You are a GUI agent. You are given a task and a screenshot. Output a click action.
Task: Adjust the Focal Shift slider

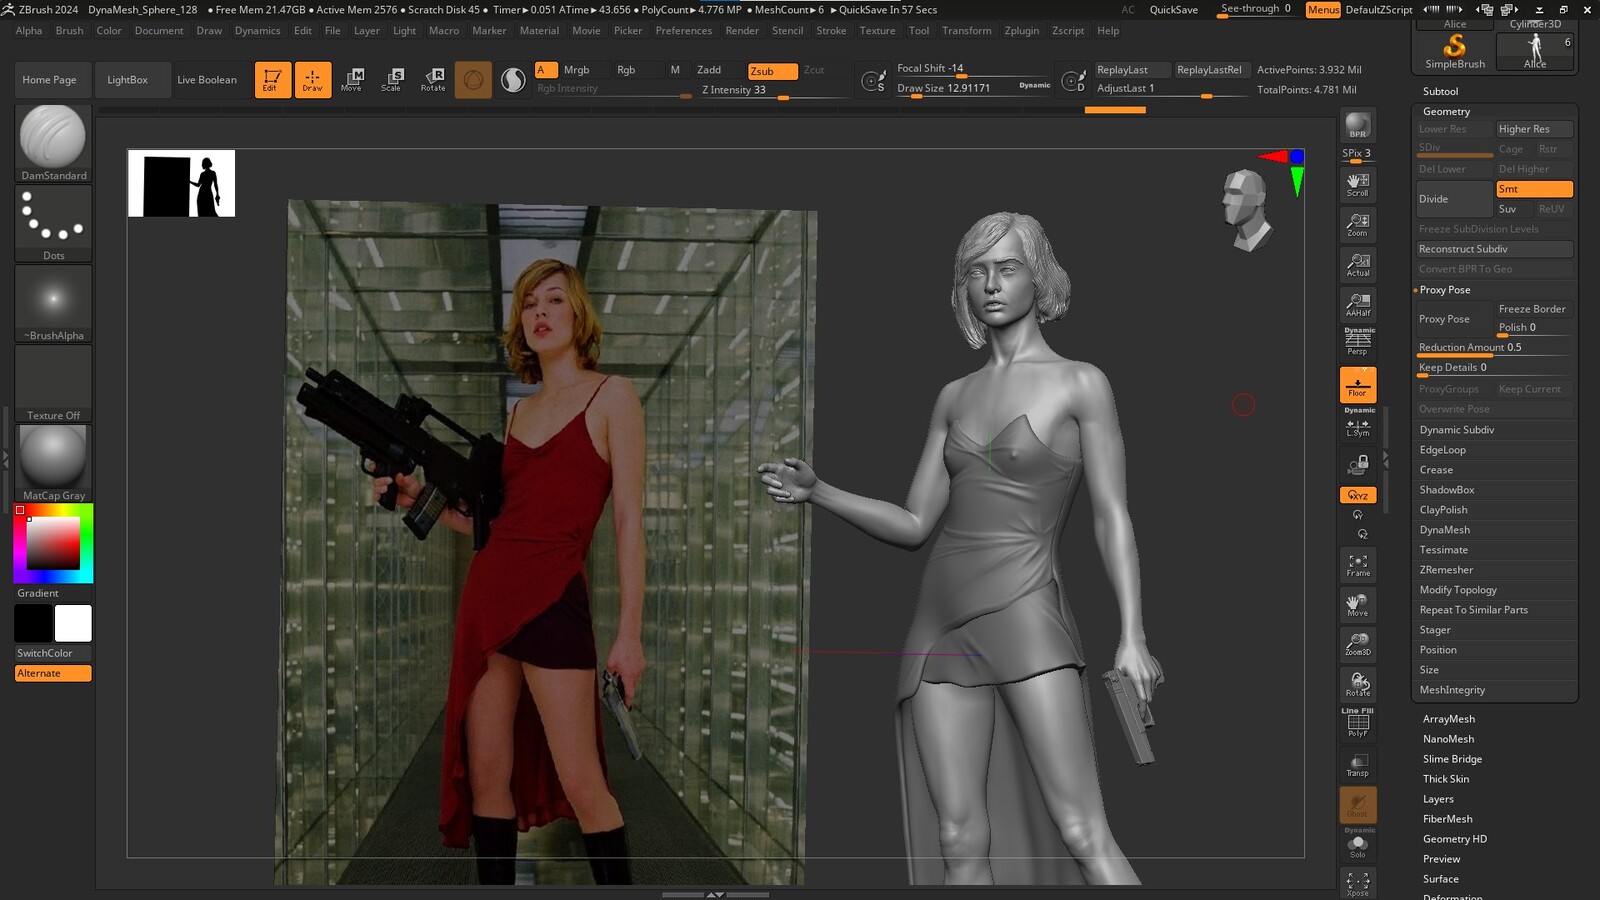tap(973, 69)
